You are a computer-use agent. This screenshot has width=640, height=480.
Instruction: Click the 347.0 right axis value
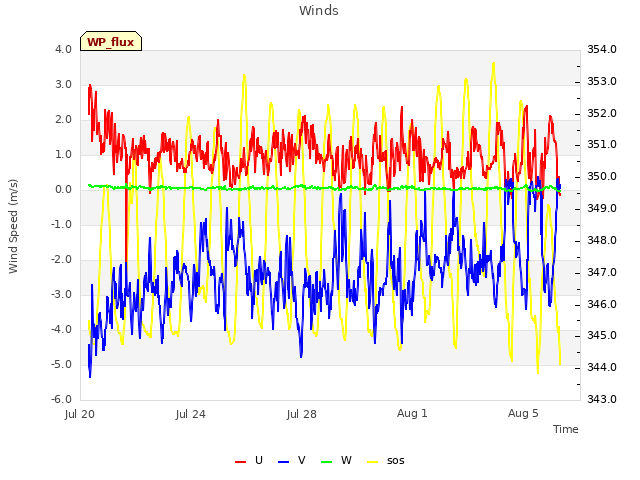pos(602,272)
